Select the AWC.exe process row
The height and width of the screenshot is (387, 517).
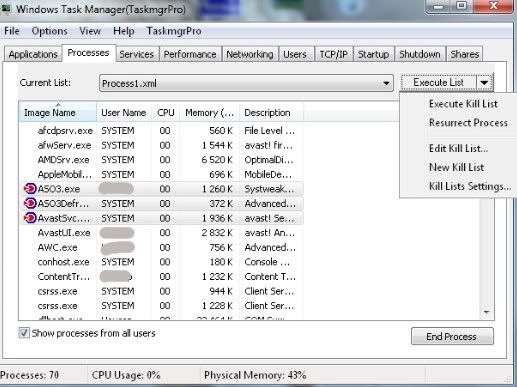coord(161,247)
